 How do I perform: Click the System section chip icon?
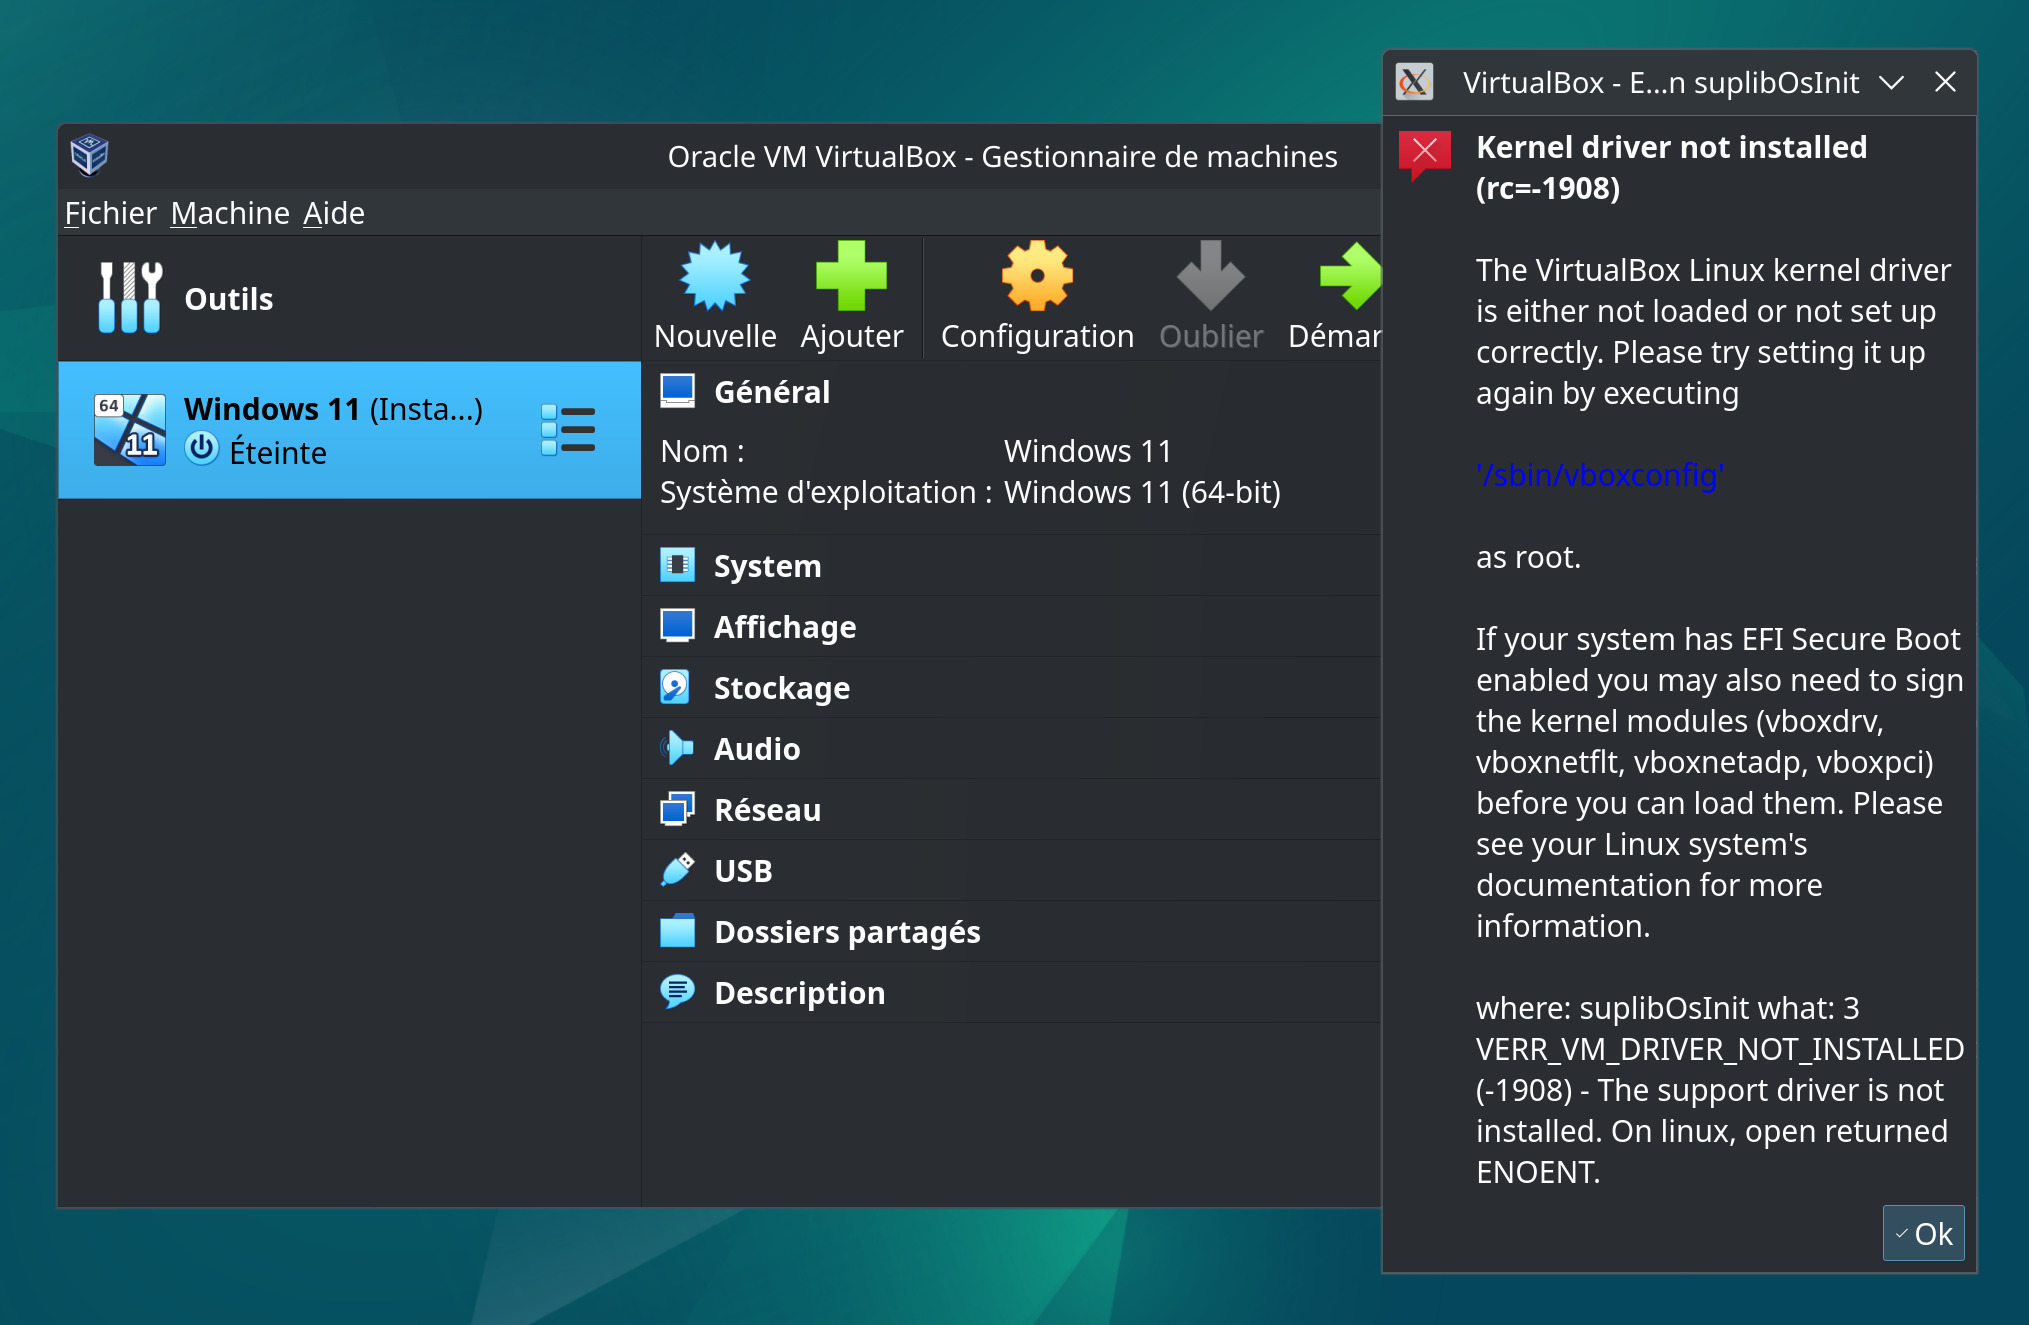pos(677,565)
